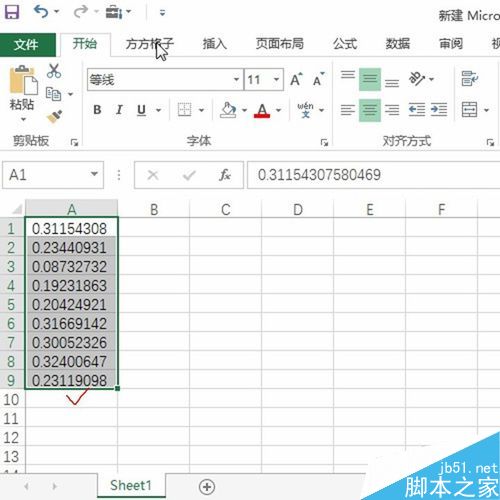Click the Enter checkmark formula bar button
500x500 pixels.
189,175
